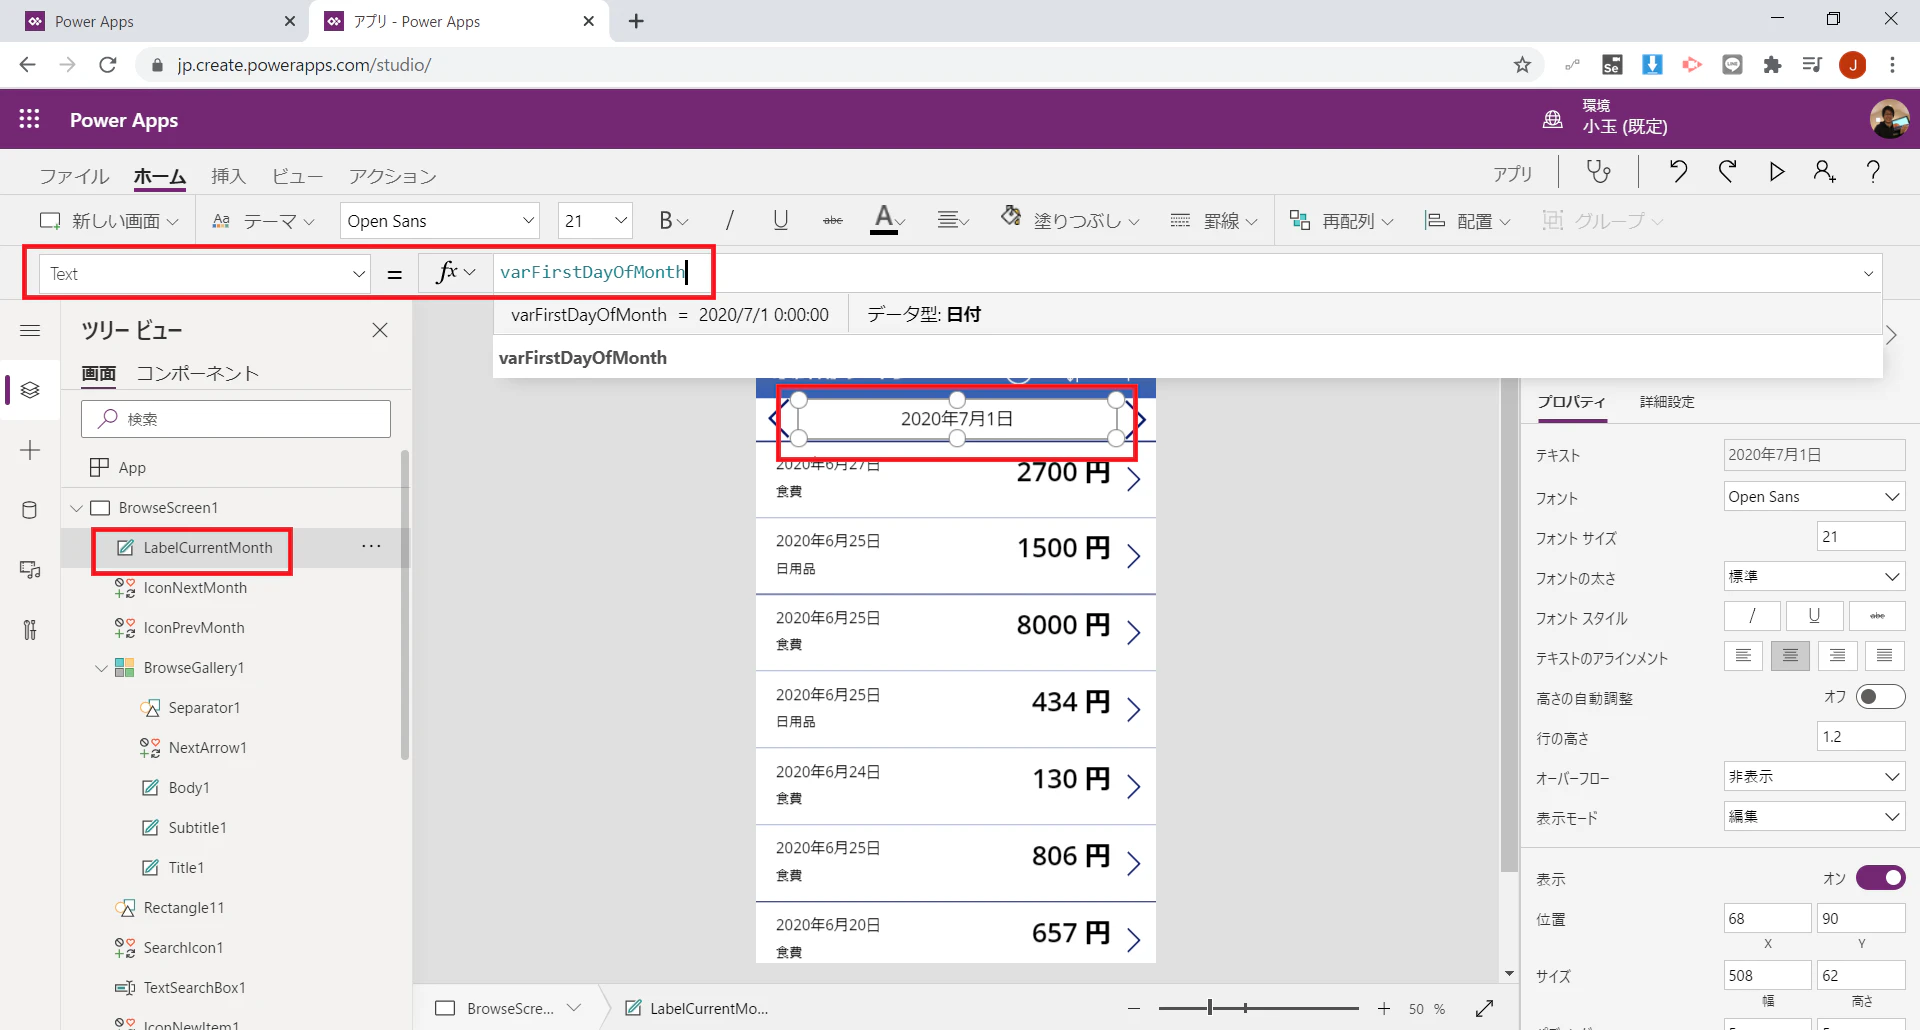Open the Text property selector dropdown
Viewport: 1920px width, 1030px height.
click(204, 273)
